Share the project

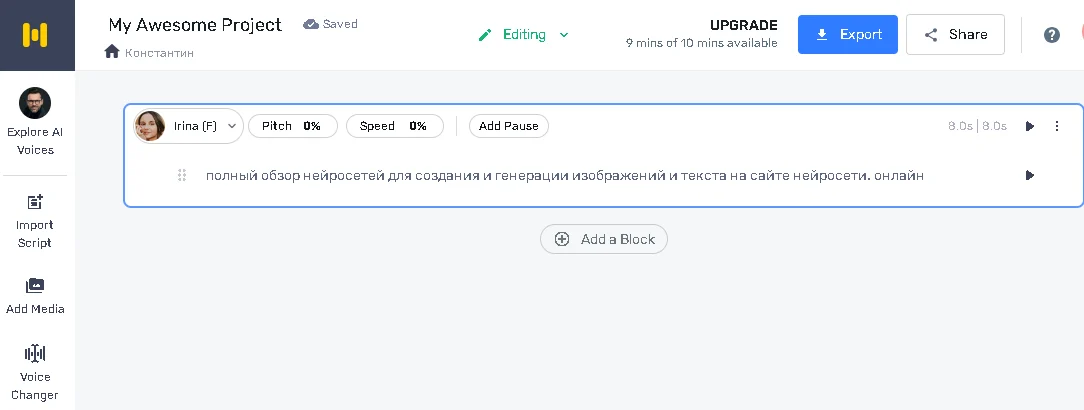(955, 35)
